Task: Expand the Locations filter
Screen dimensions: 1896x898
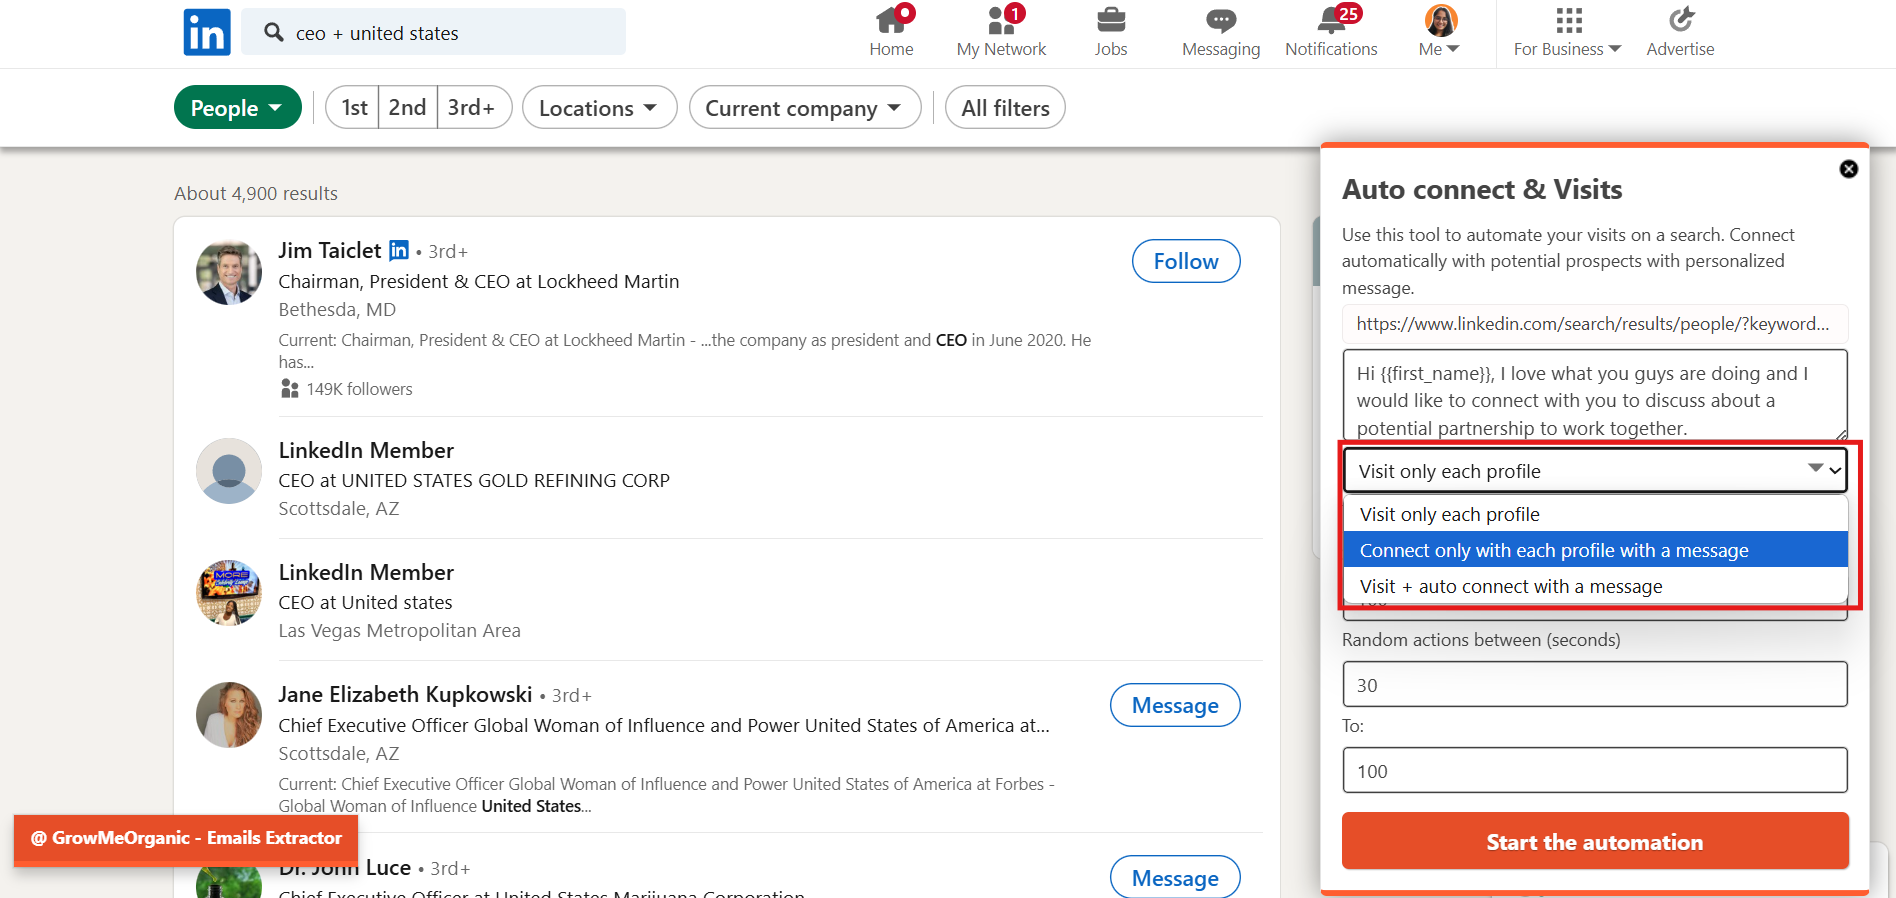Action: [x=599, y=107]
